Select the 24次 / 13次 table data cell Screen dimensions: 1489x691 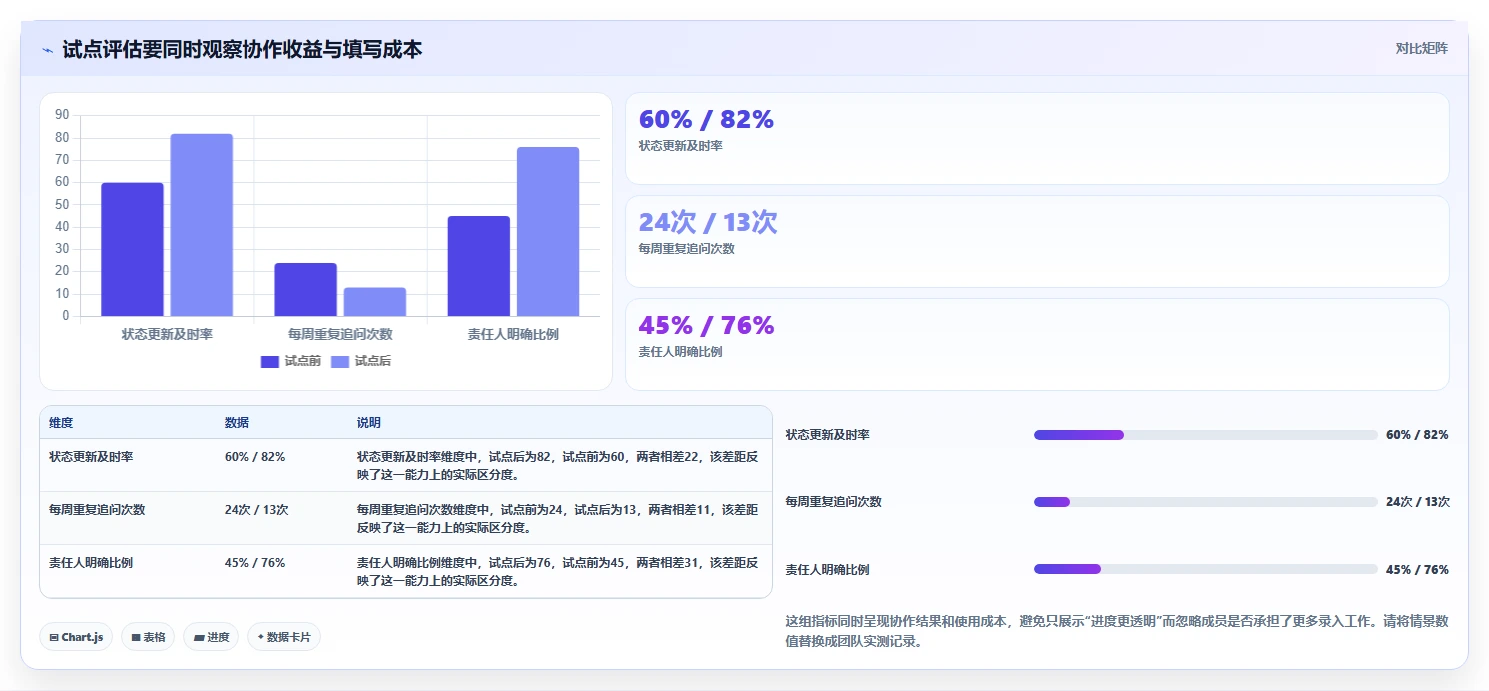click(x=257, y=509)
